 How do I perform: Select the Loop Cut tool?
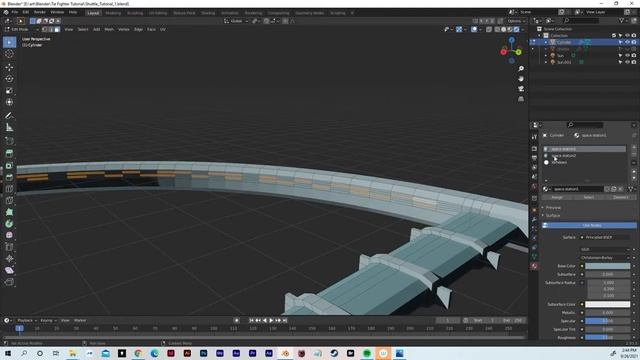click(x=9, y=189)
